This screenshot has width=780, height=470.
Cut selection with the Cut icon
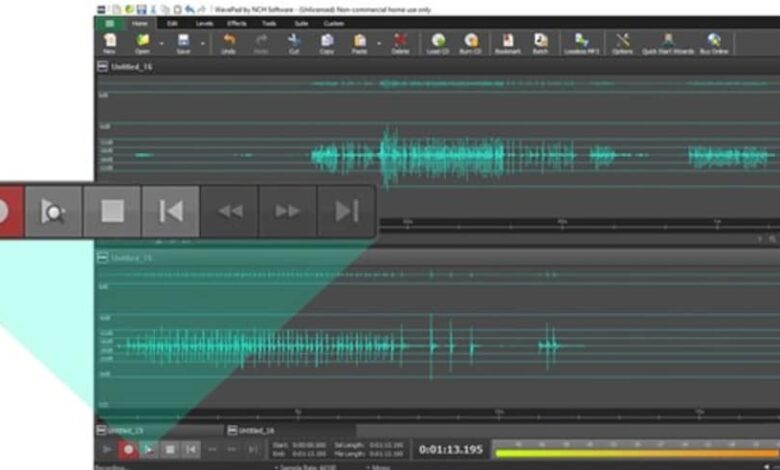click(x=294, y=43)
